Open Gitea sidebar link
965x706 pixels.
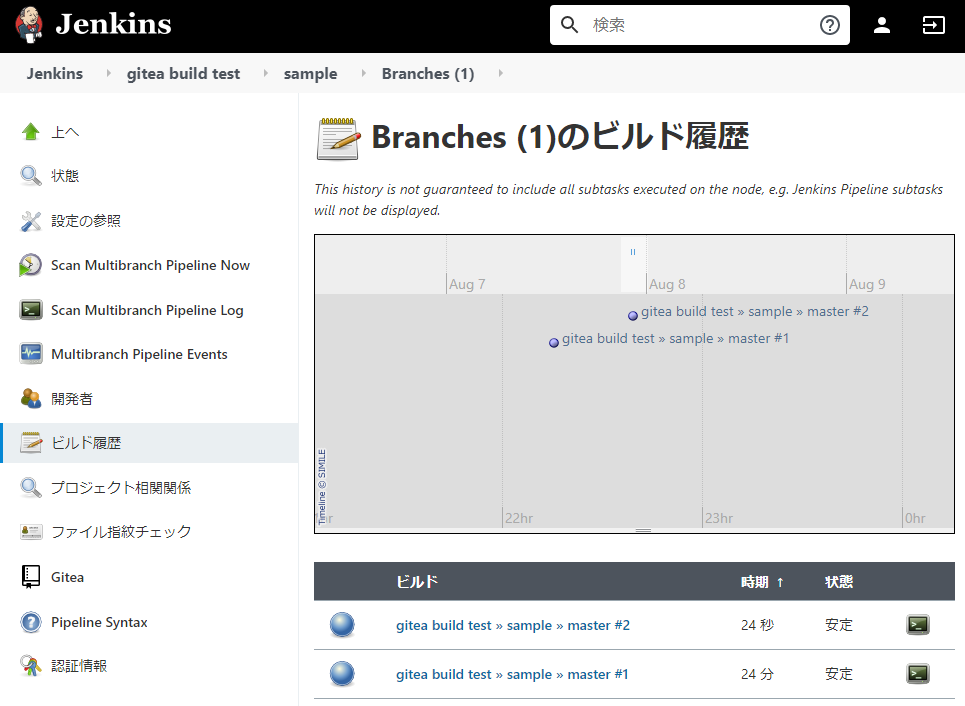pyautogui.click(x=67, y=577)
